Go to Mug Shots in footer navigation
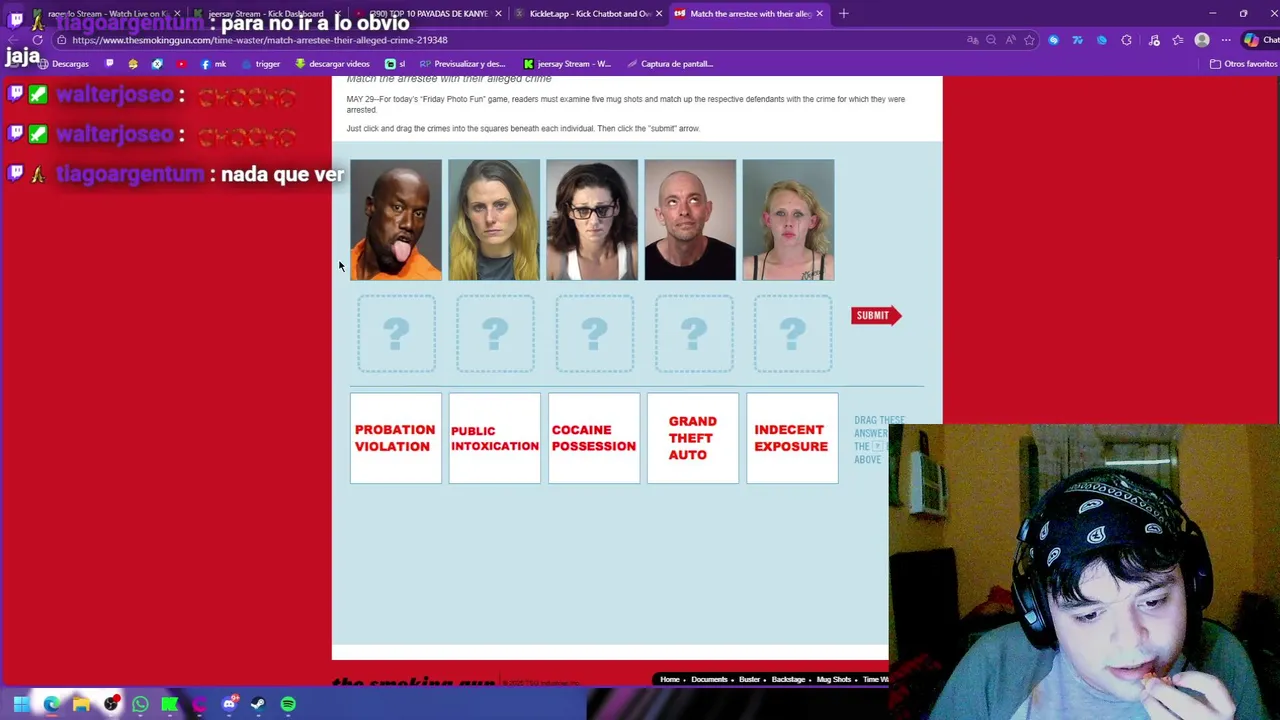The height and width of the screenshot is (720, 1280). 834,680
